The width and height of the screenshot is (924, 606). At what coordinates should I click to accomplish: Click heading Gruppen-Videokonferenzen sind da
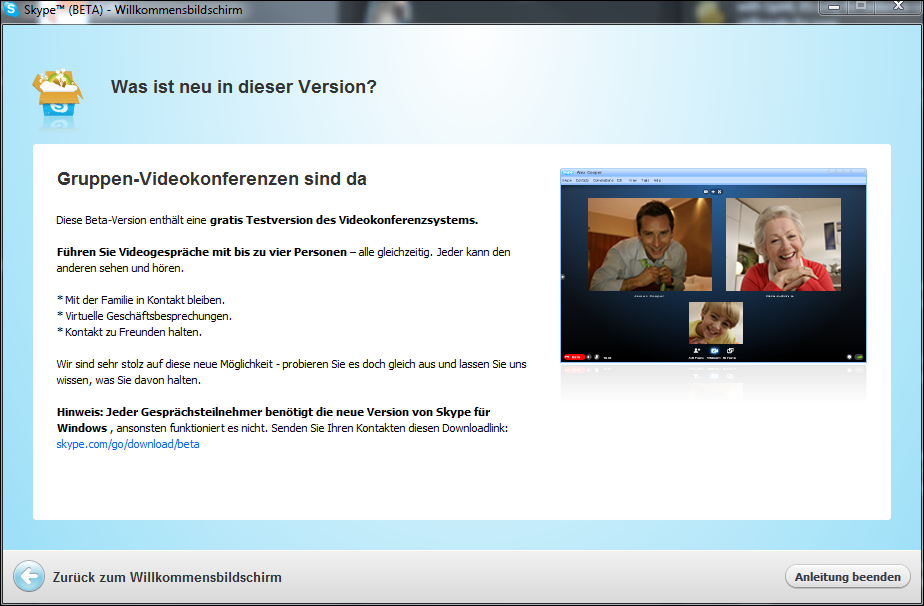212,179
